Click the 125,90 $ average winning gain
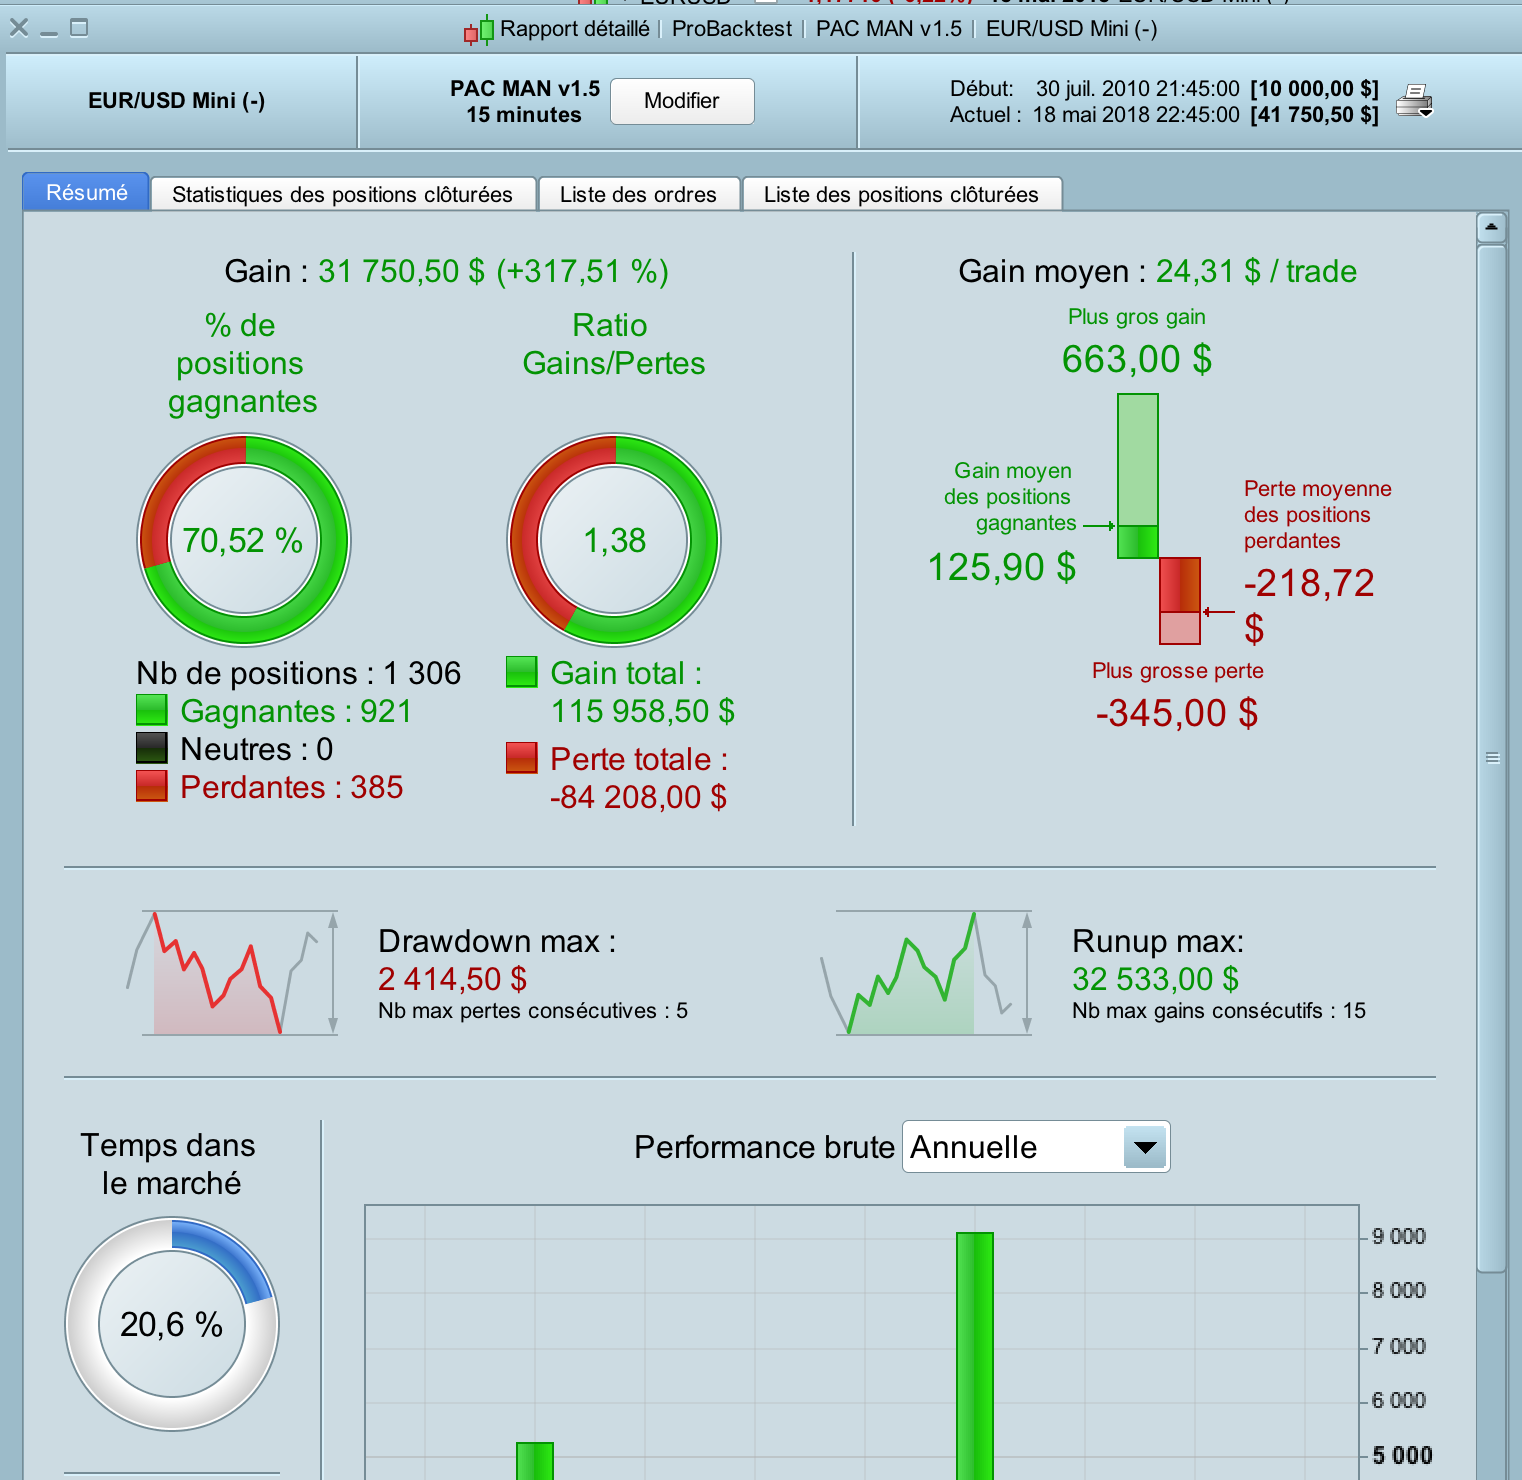This screenshot has width=1522, height=1480. pyautogui.click(x=1002, y=567)
